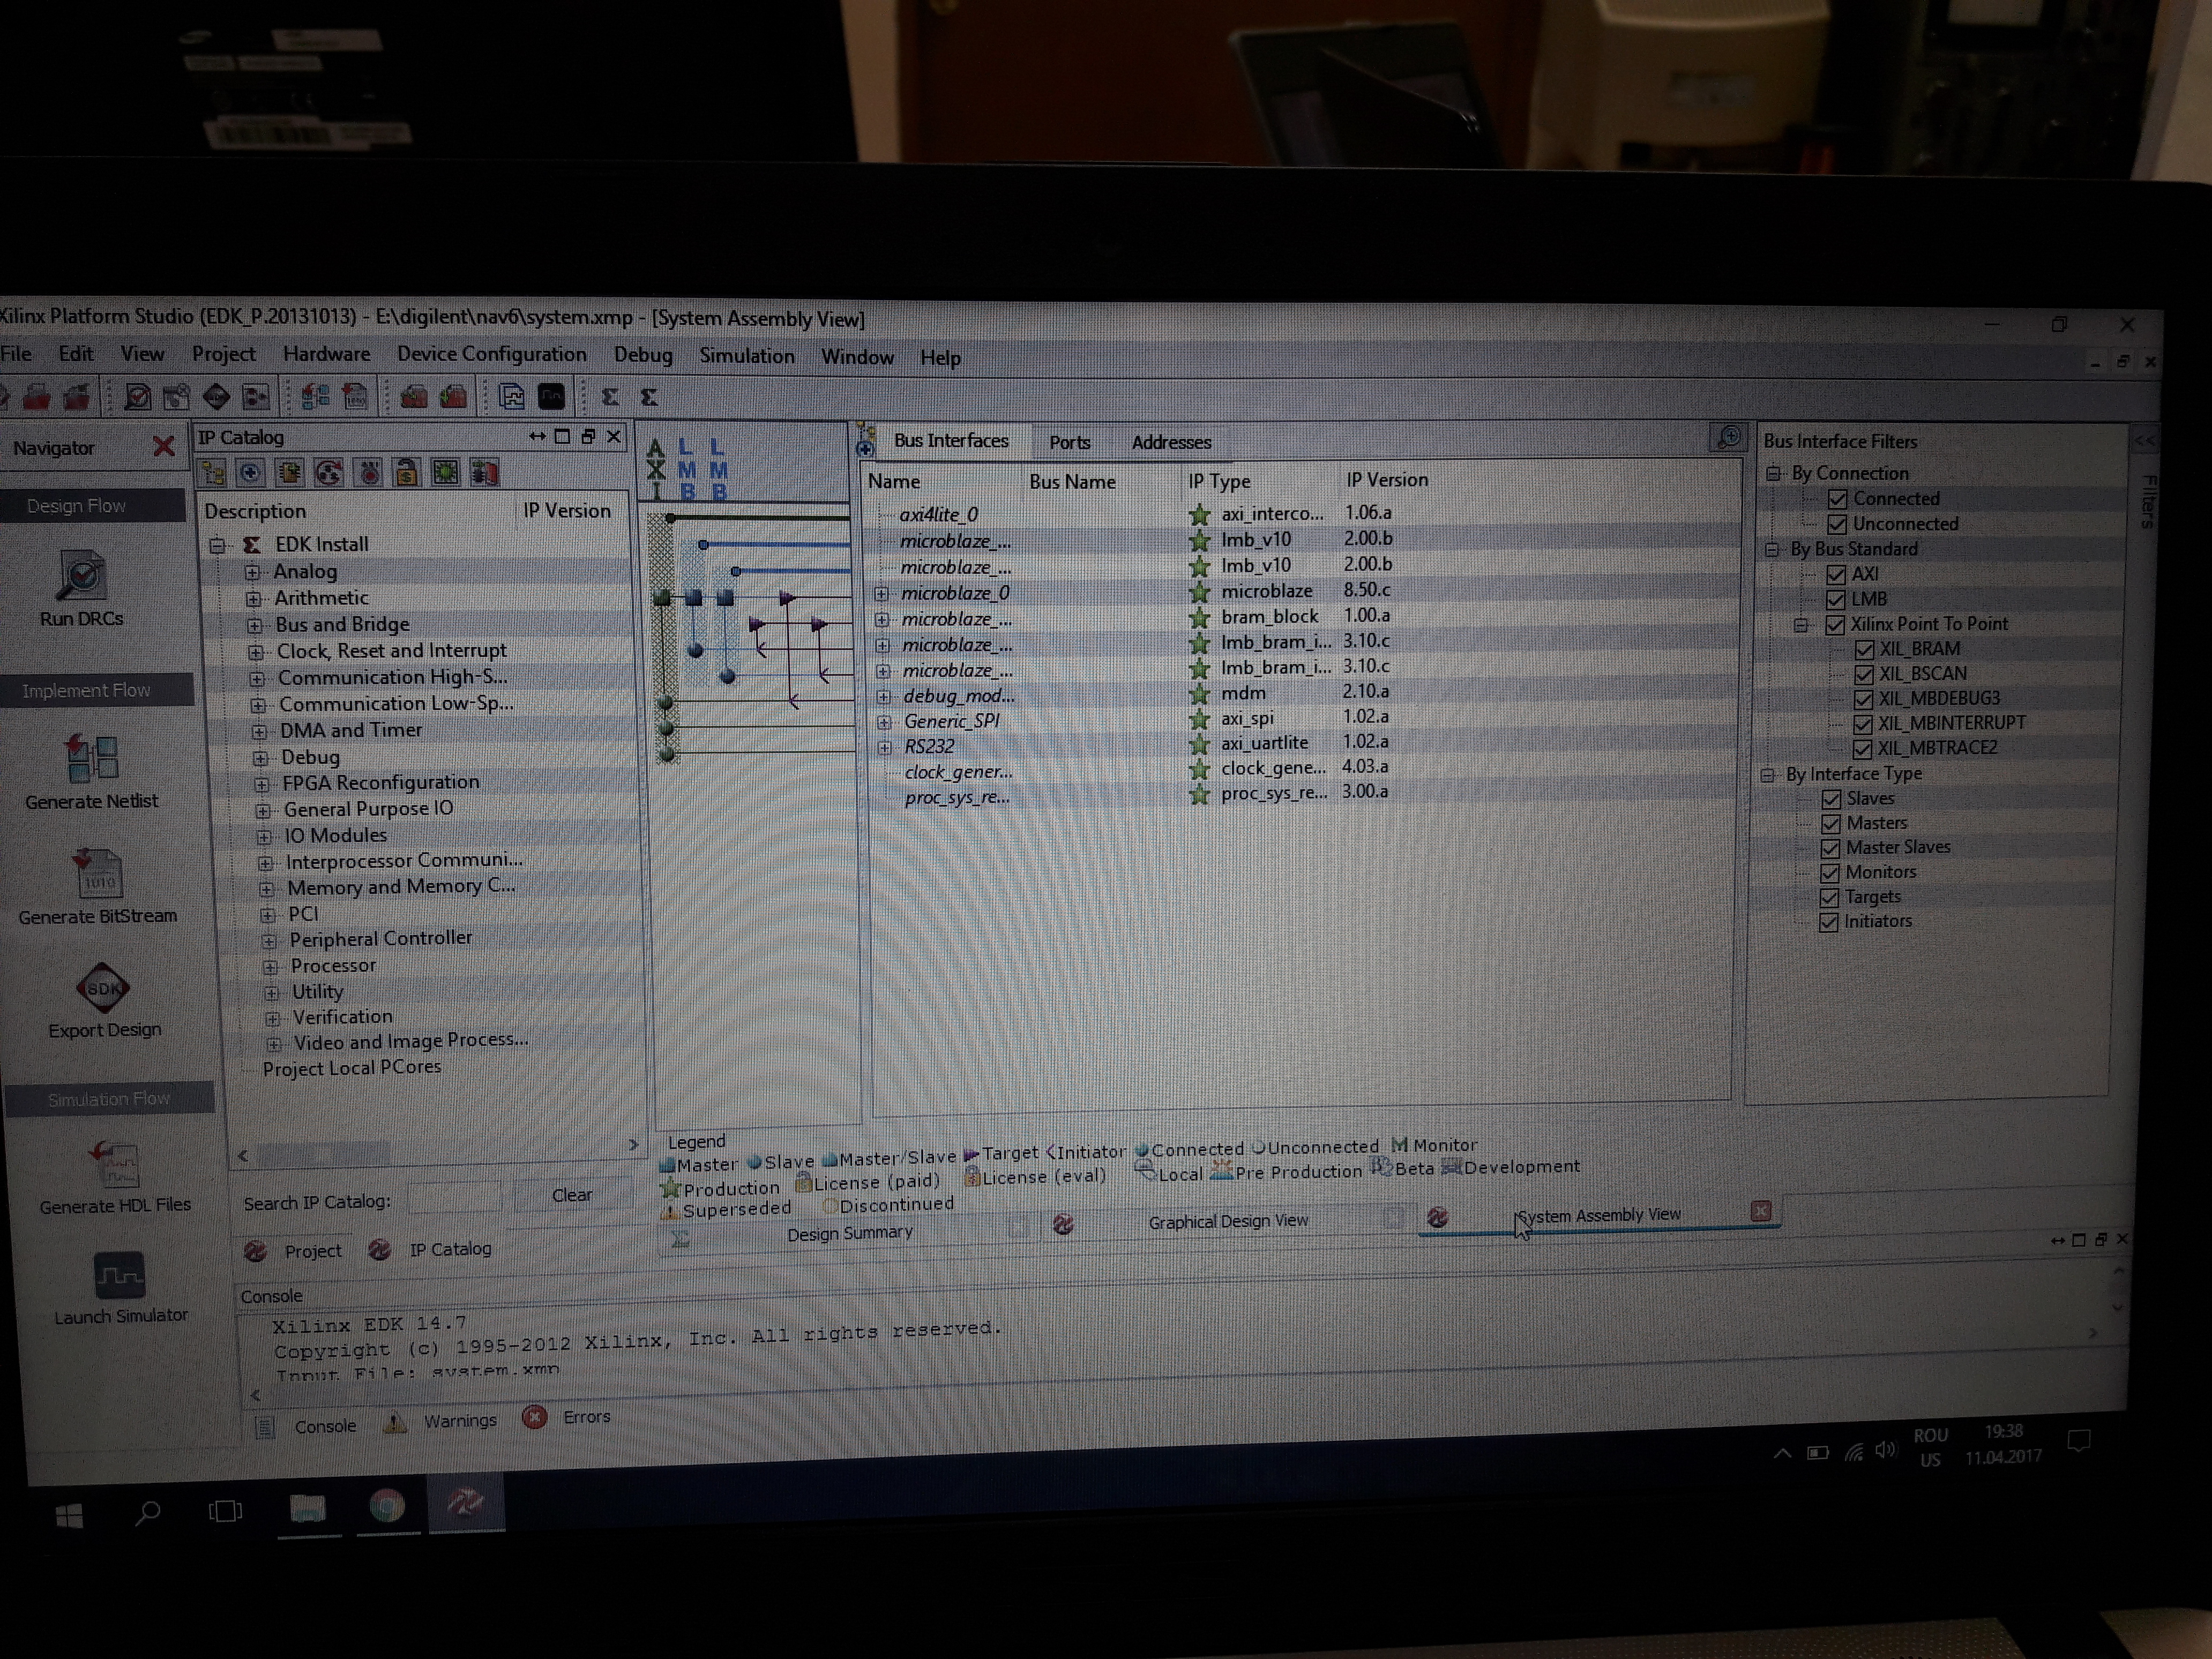This screenshot has width=2212, height=1659.
Task: Toggle the XIL_BSCAN checkbox
Action: click(x=1864, y=674)
